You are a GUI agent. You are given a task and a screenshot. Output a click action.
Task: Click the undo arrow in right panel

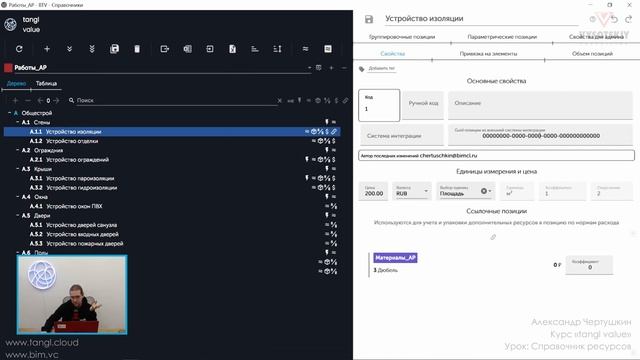tap(614, 19)
